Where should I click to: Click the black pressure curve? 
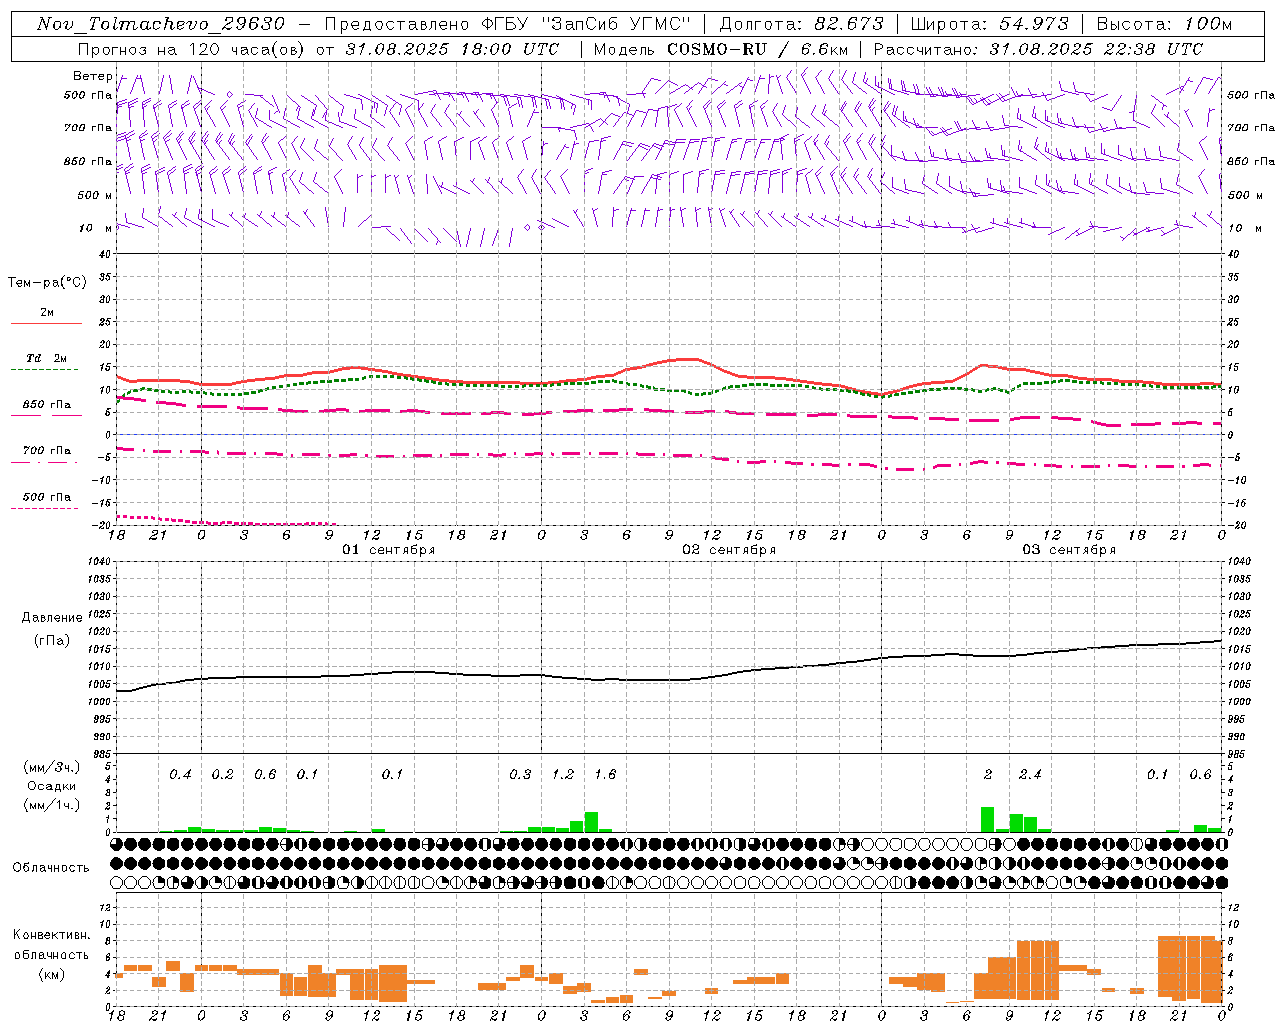point(670,679)
